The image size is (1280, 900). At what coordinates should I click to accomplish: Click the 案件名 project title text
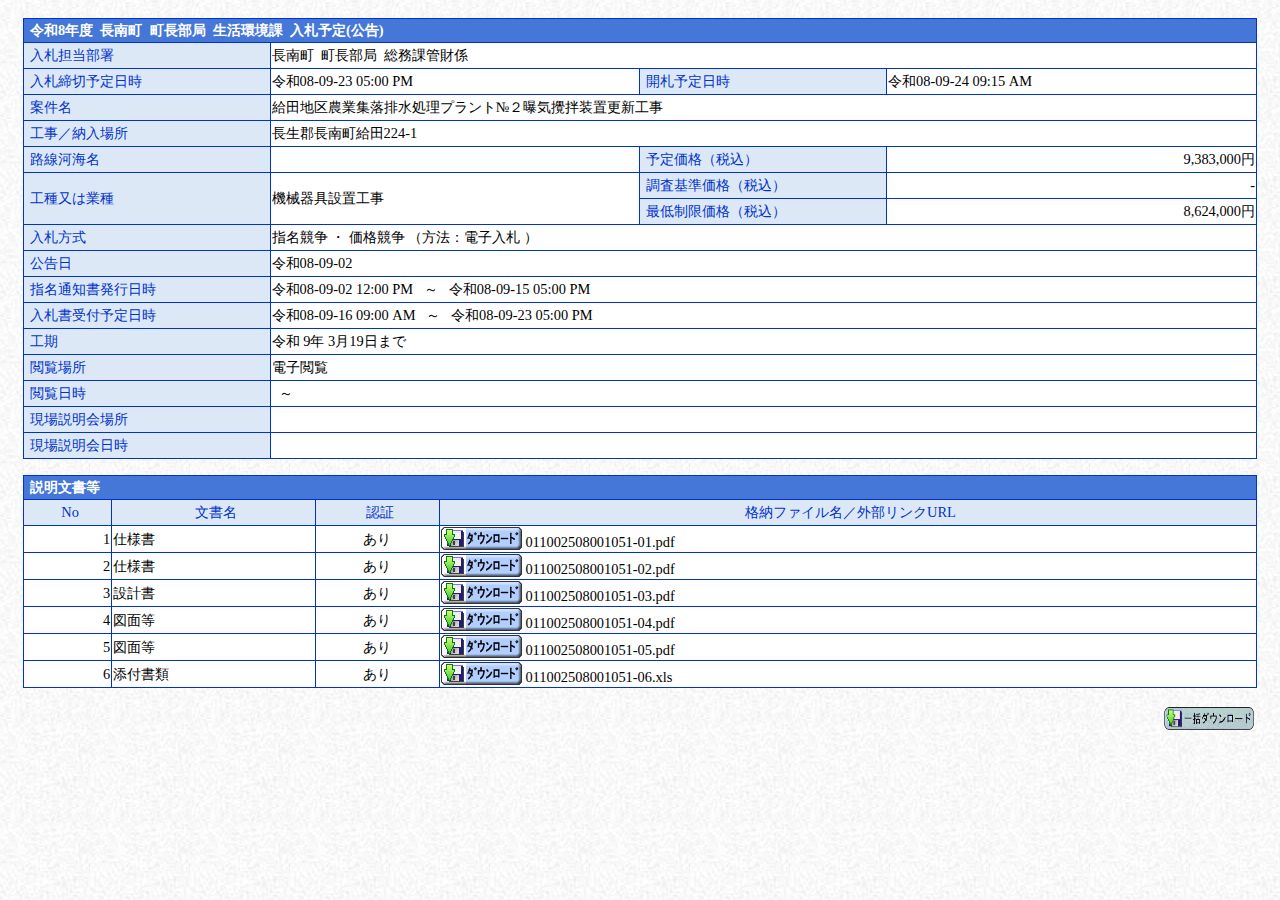[x=467, y=107]
